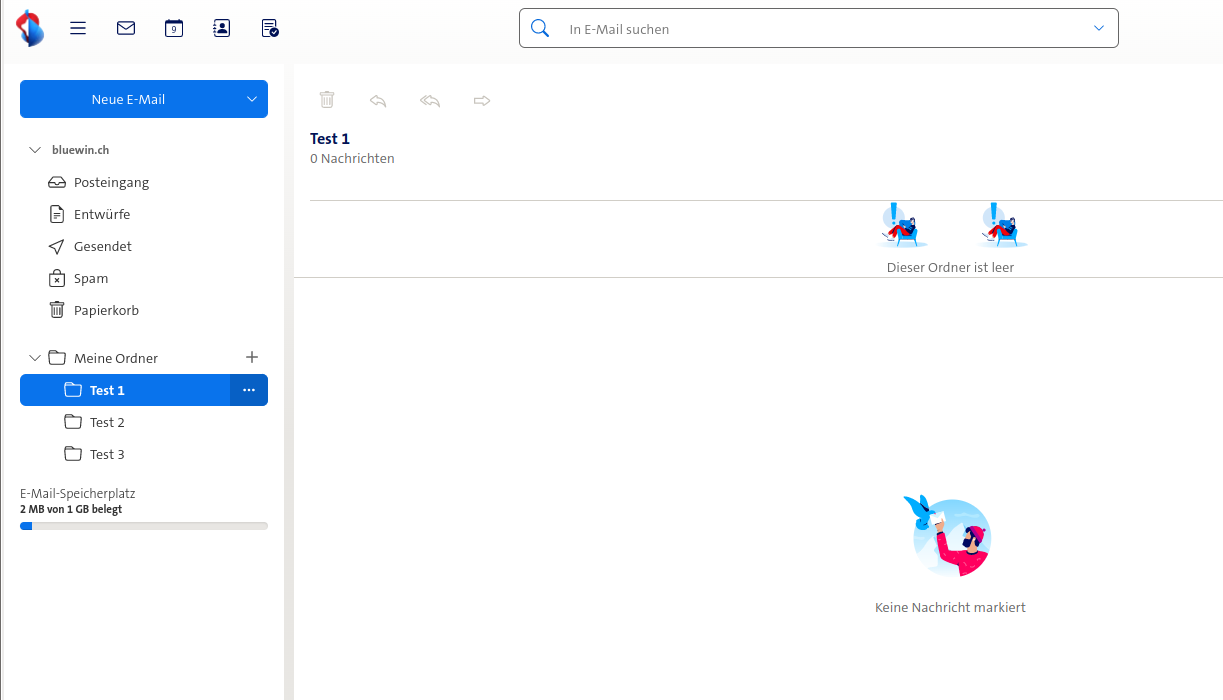Click the reply arrow icon
The image size is (1223, 700).
coord(378,100)
